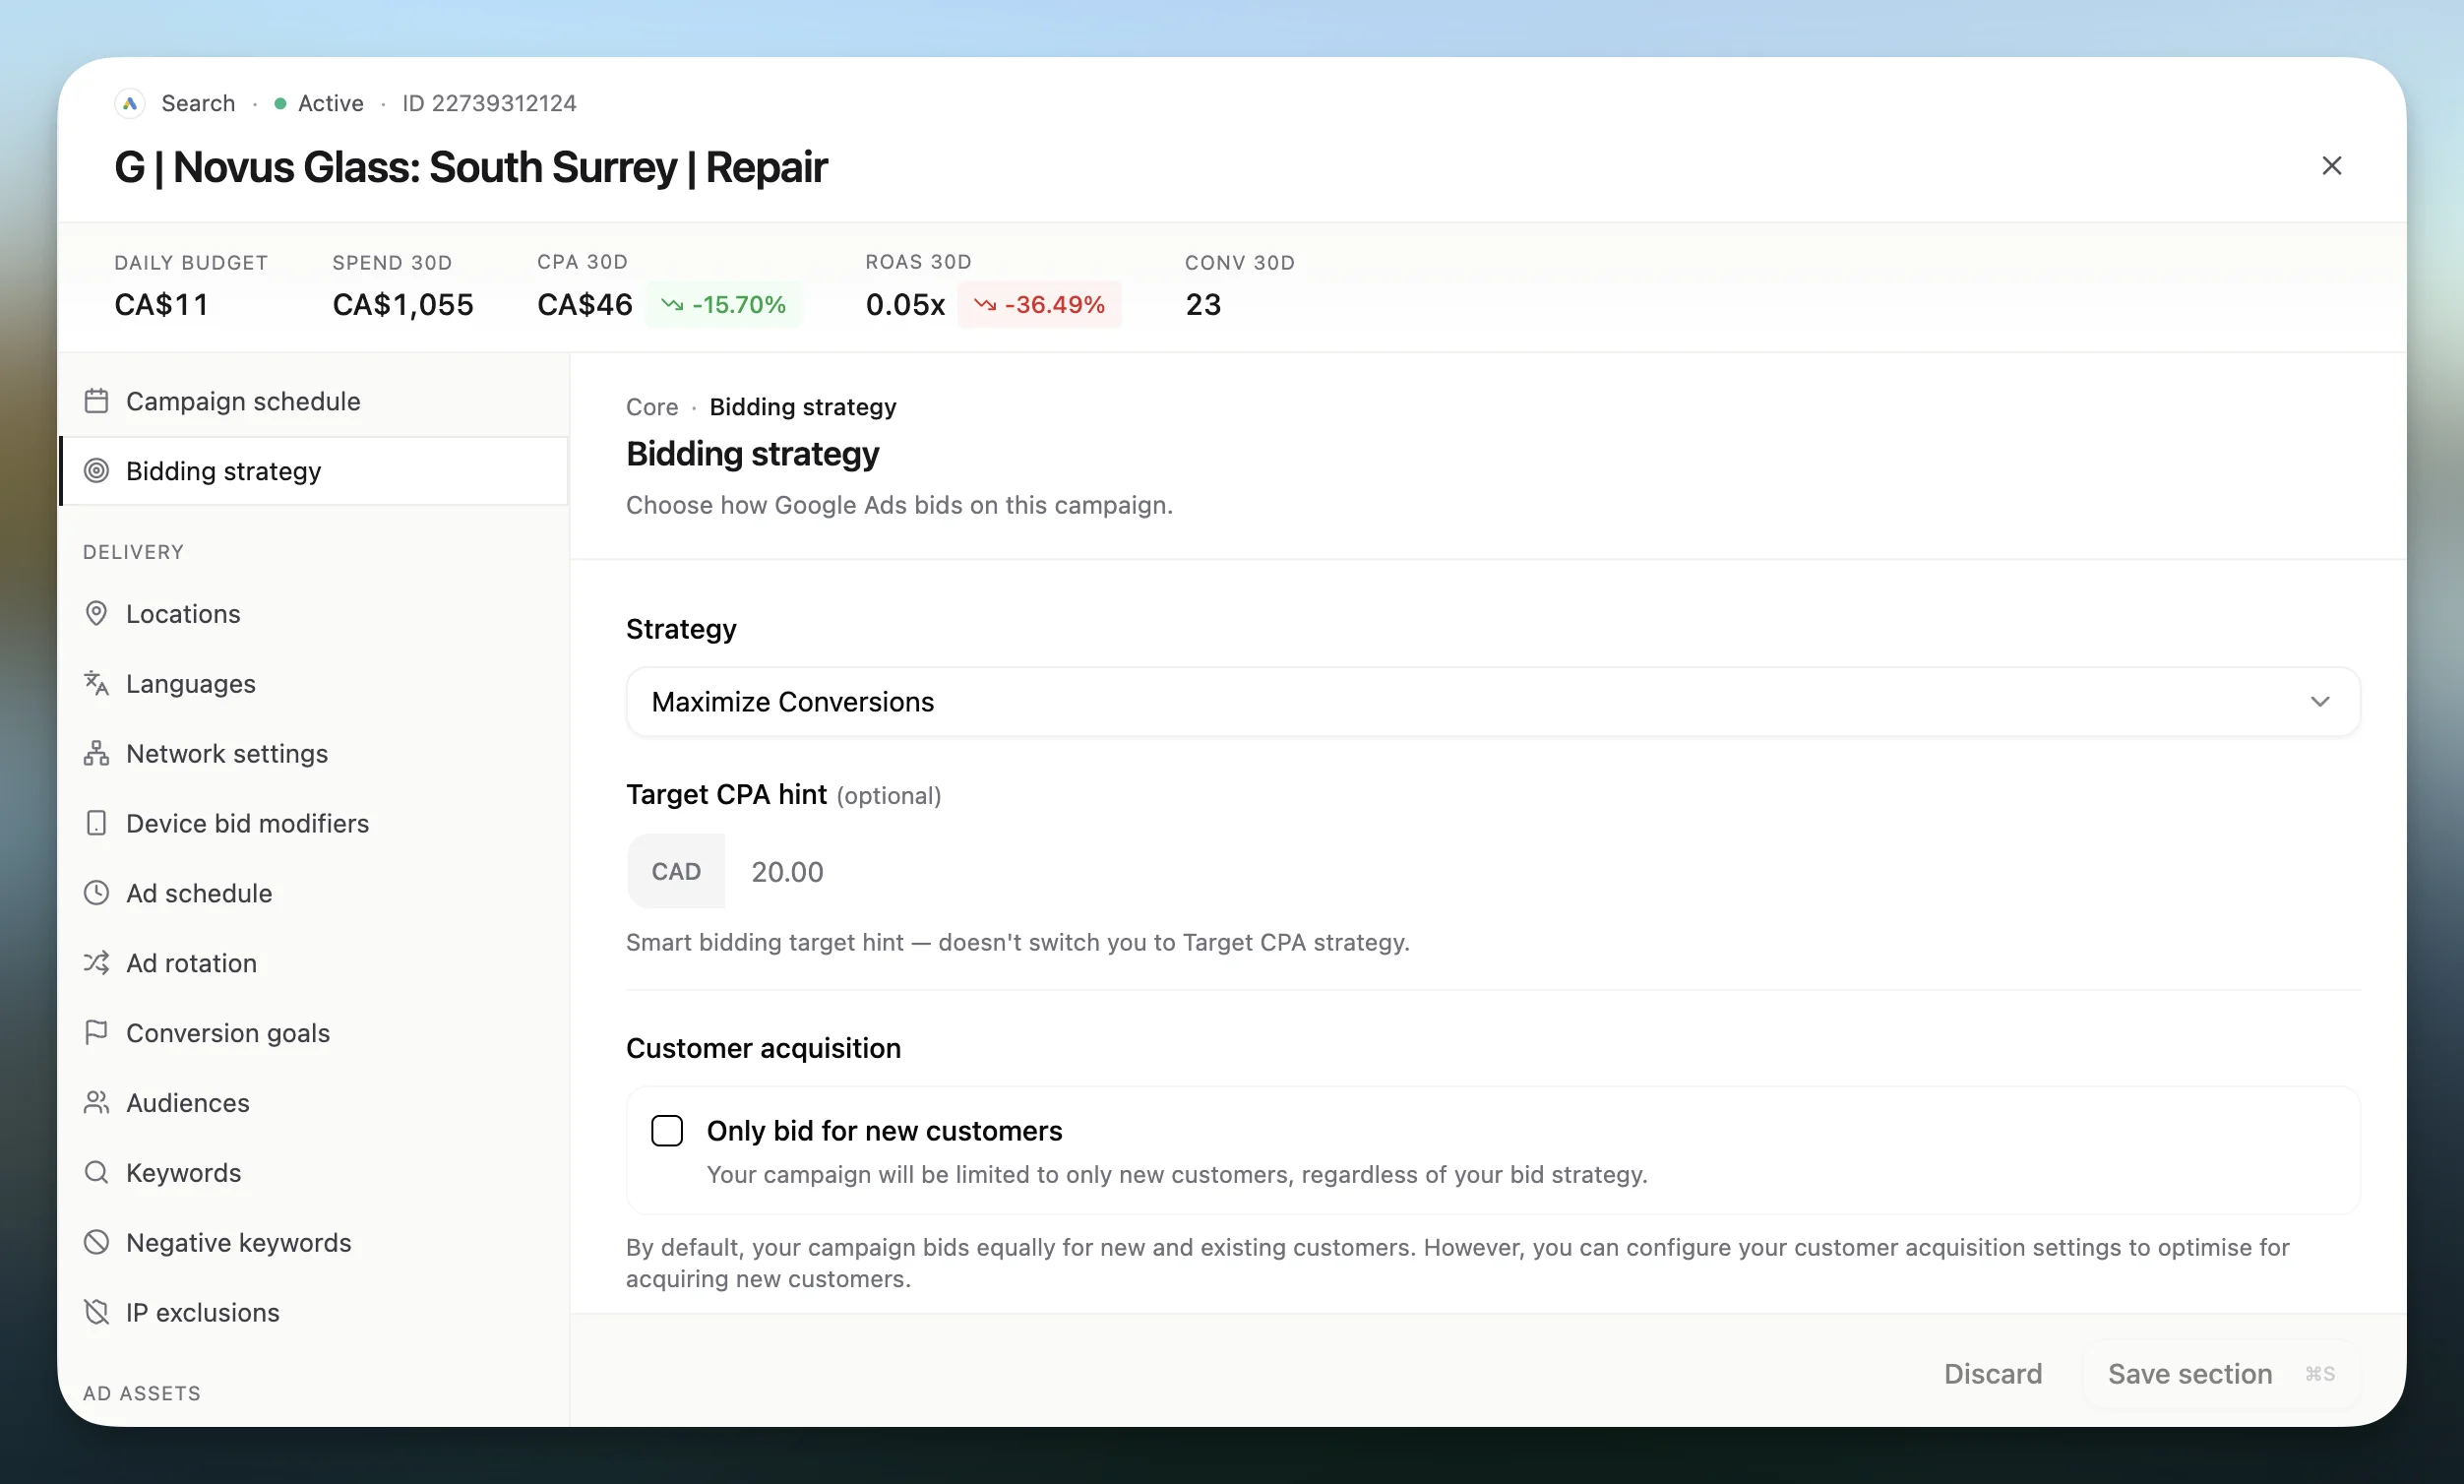
Task: Click the network icon for Network settings
Action: [96, 753]
